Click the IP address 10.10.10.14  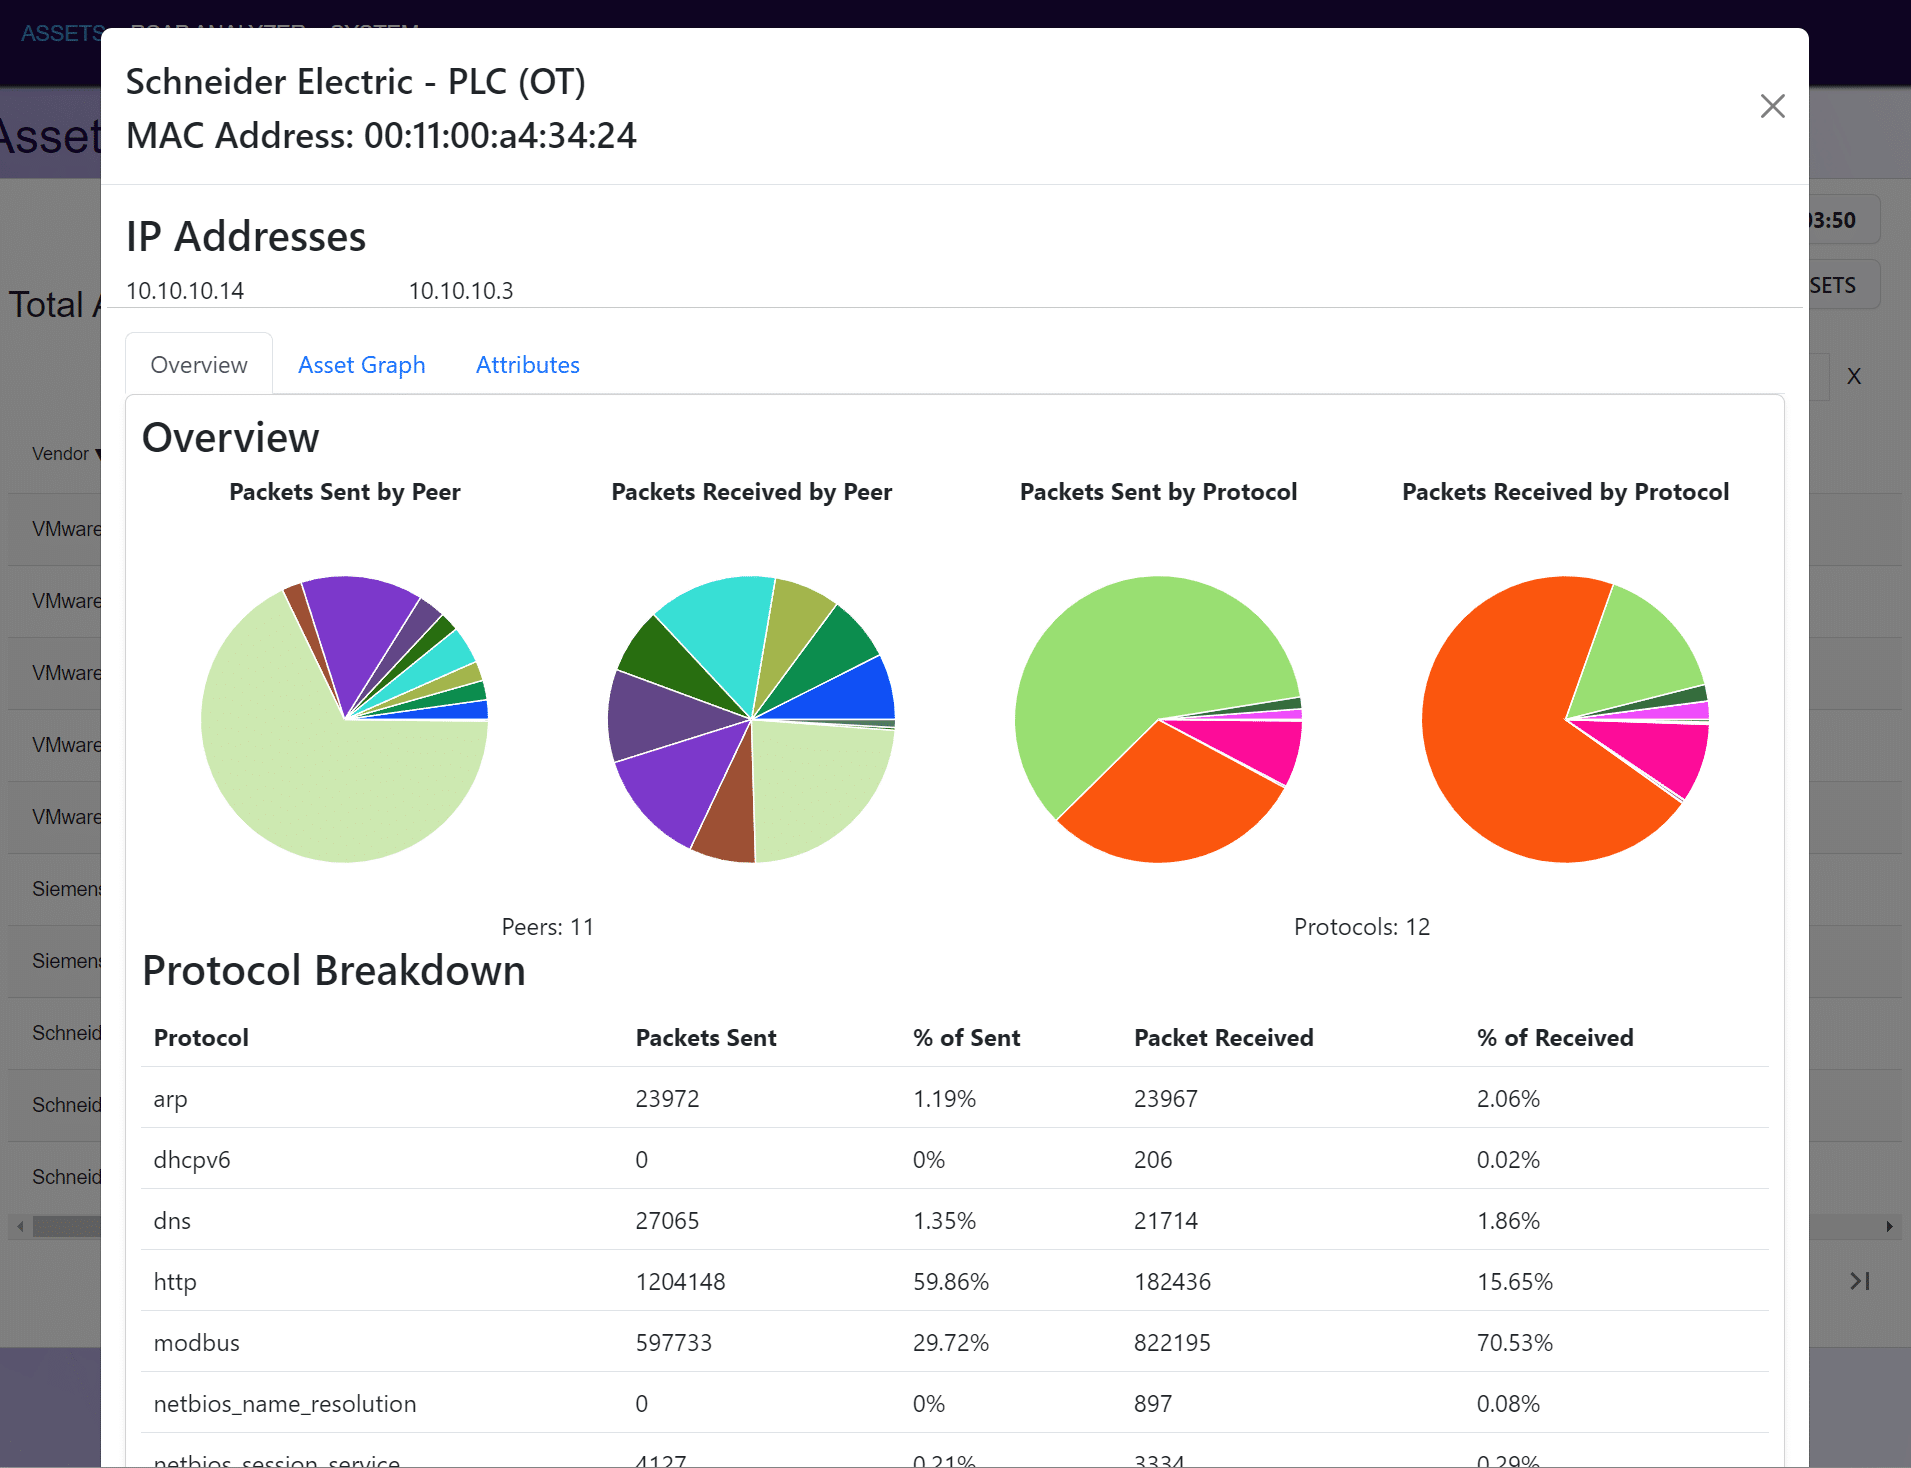tap(185, 291)
